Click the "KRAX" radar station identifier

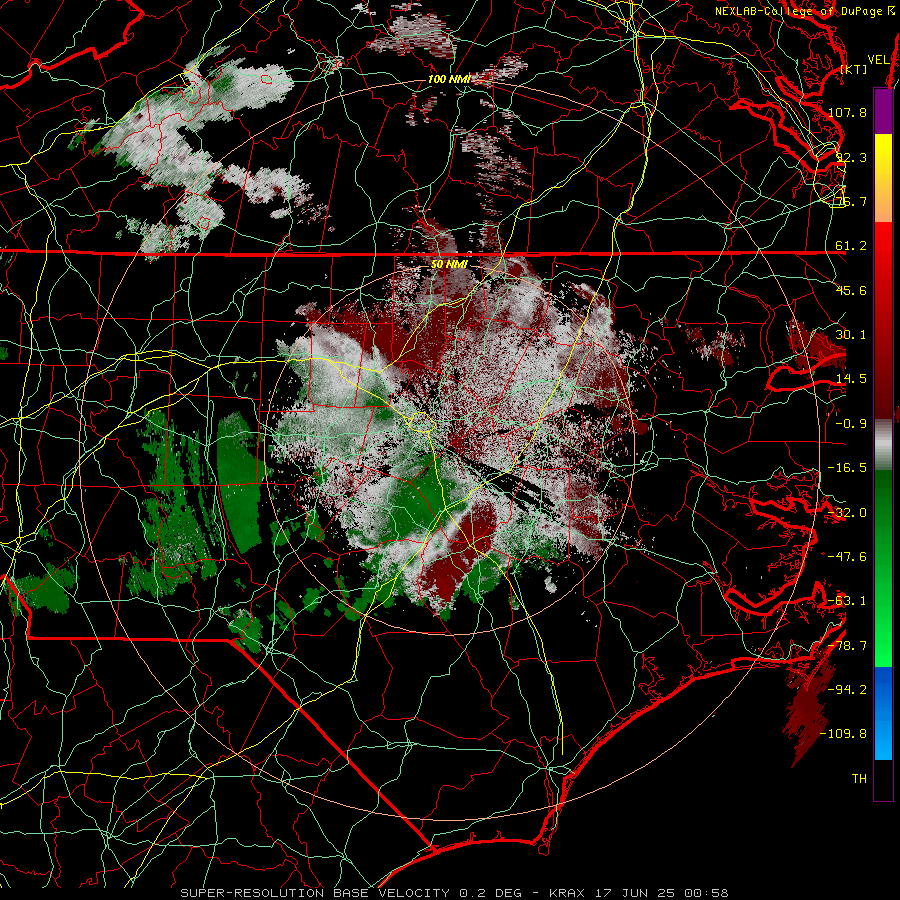pyautogui.click(x=567, y=893)
